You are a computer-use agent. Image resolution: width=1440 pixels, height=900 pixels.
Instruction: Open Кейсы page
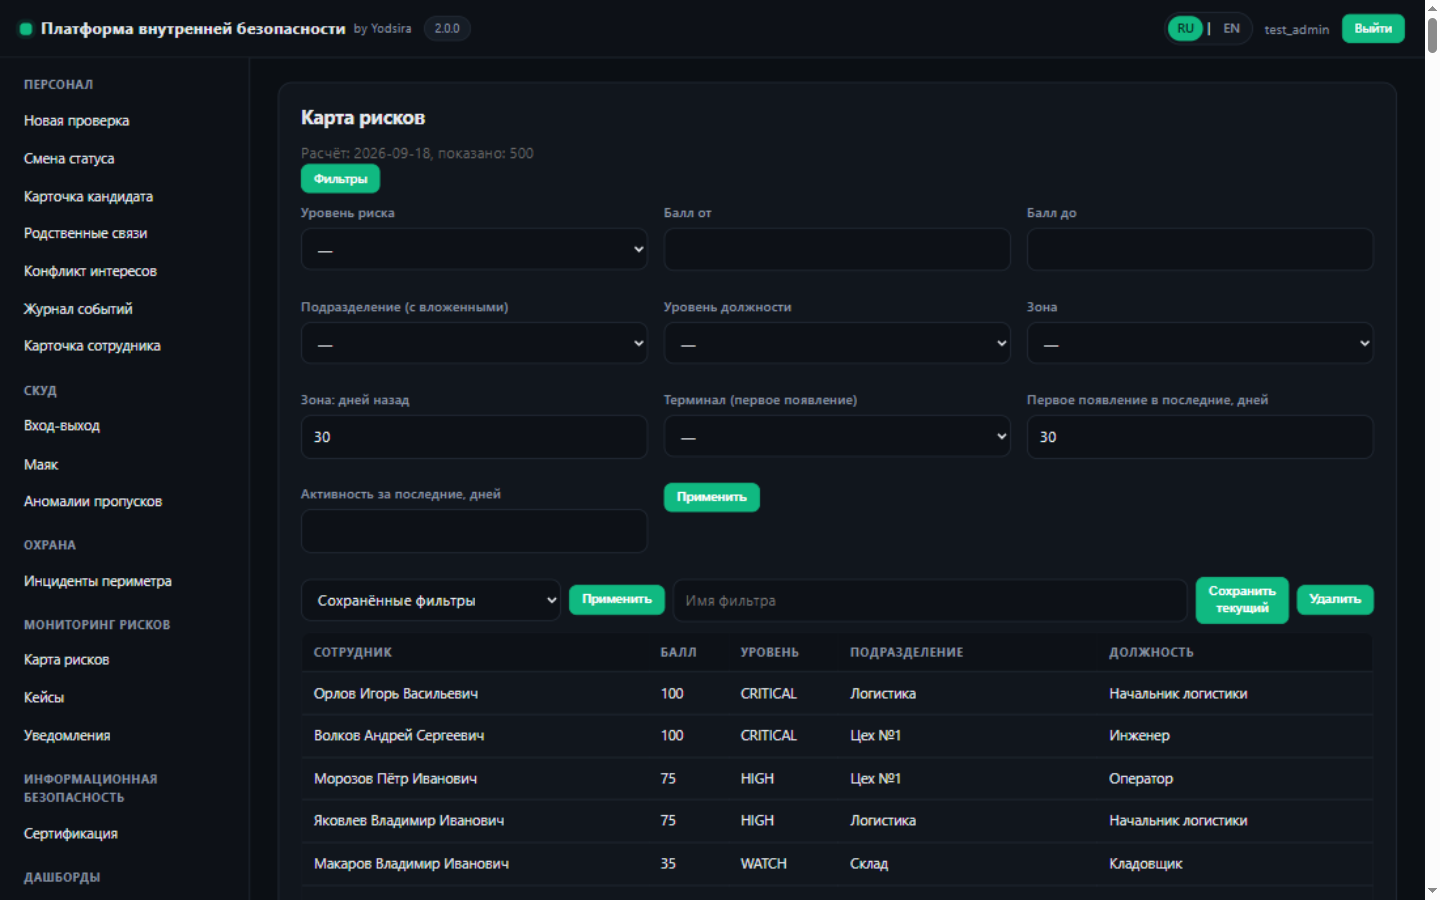(x=44, y=698)
